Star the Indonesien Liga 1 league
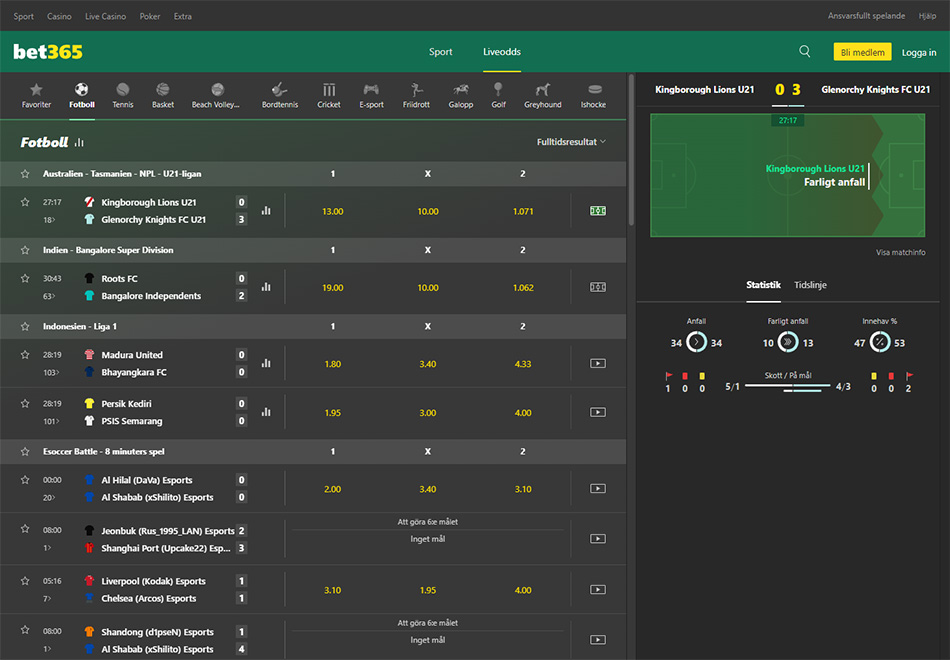Screen dimensions: 950x660 (25, 327)
